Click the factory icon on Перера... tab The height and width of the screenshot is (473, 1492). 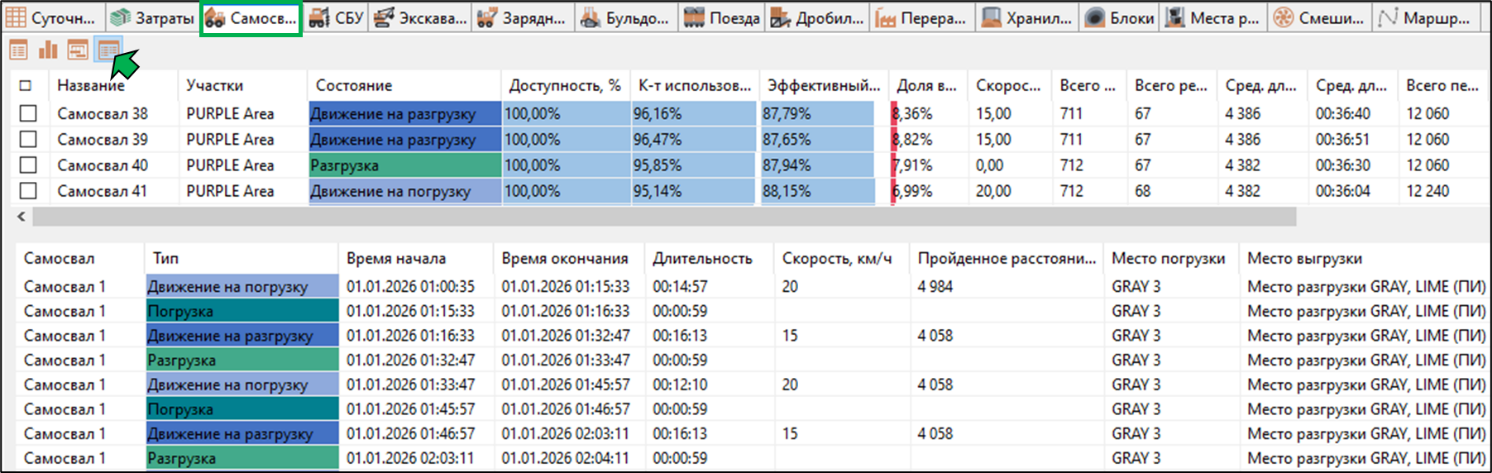click(885, 18)
